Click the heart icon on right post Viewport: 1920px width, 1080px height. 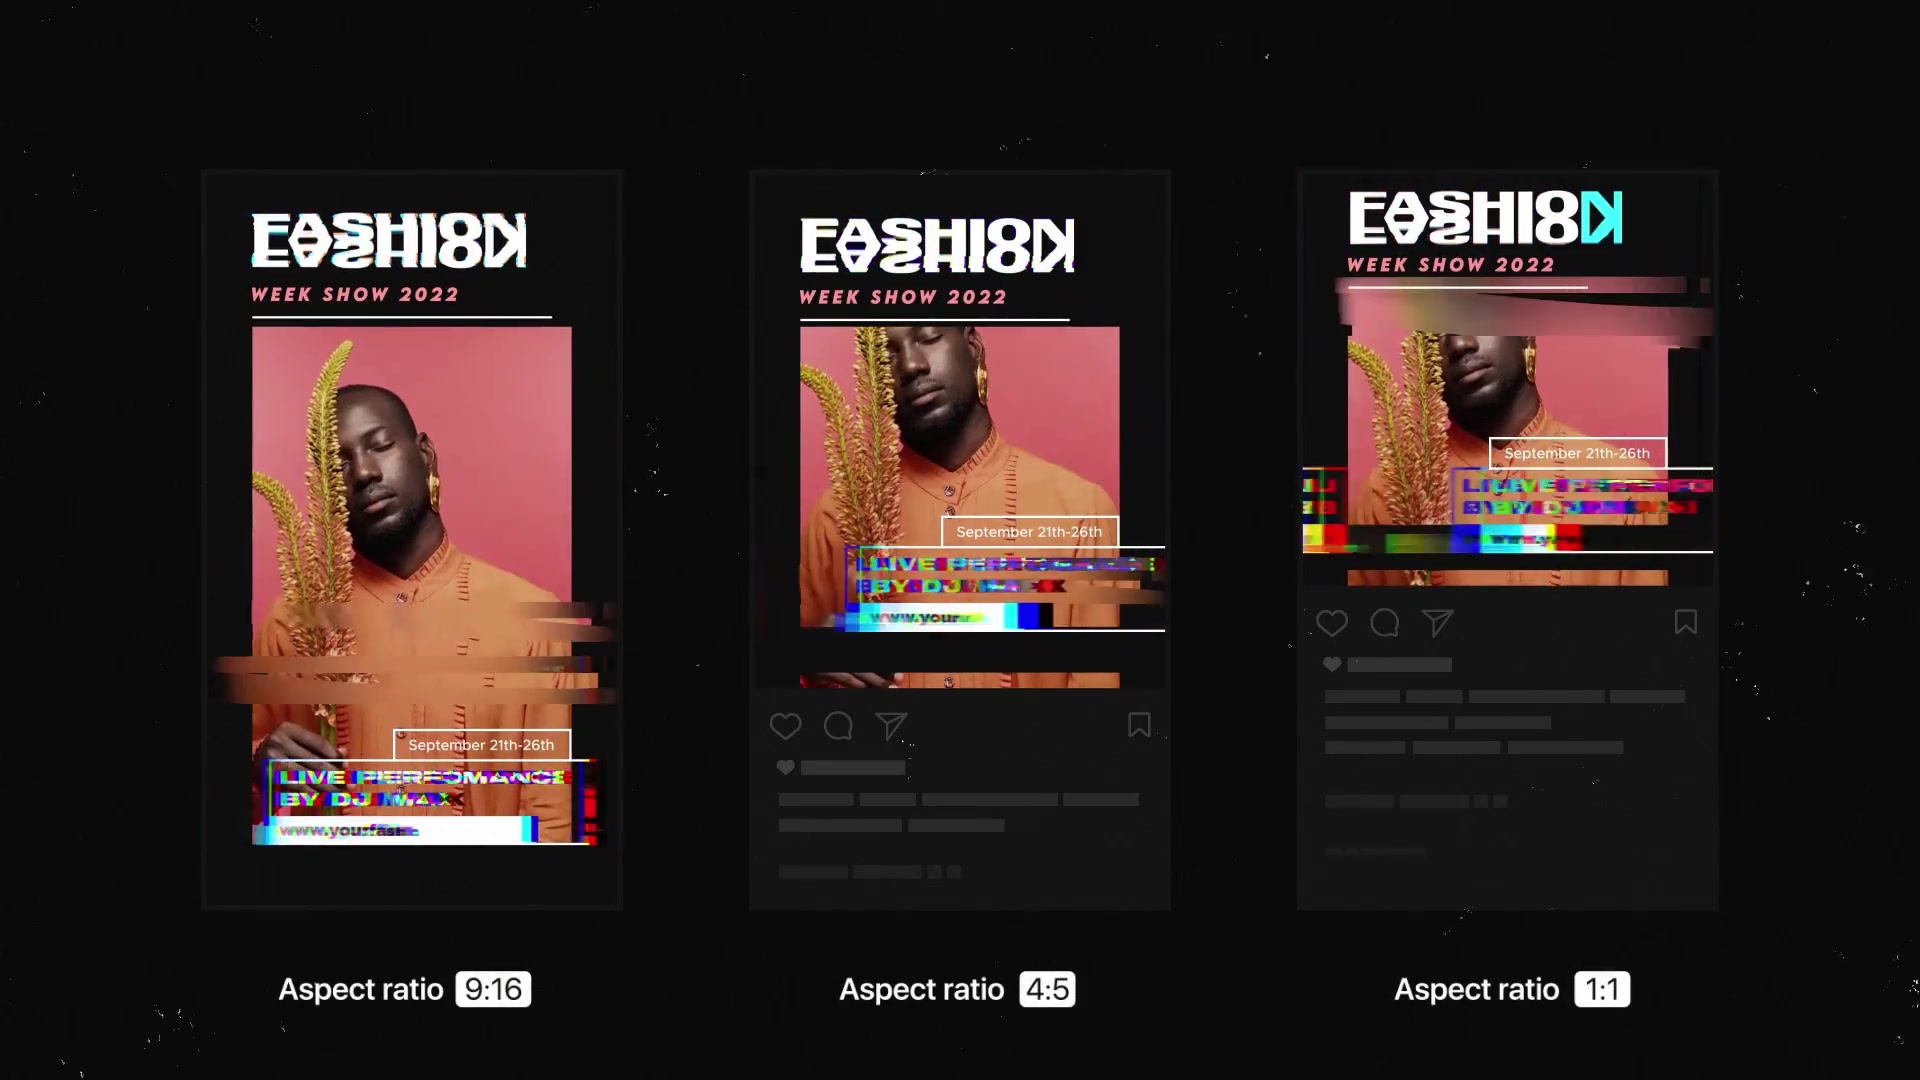(1332, 622)
